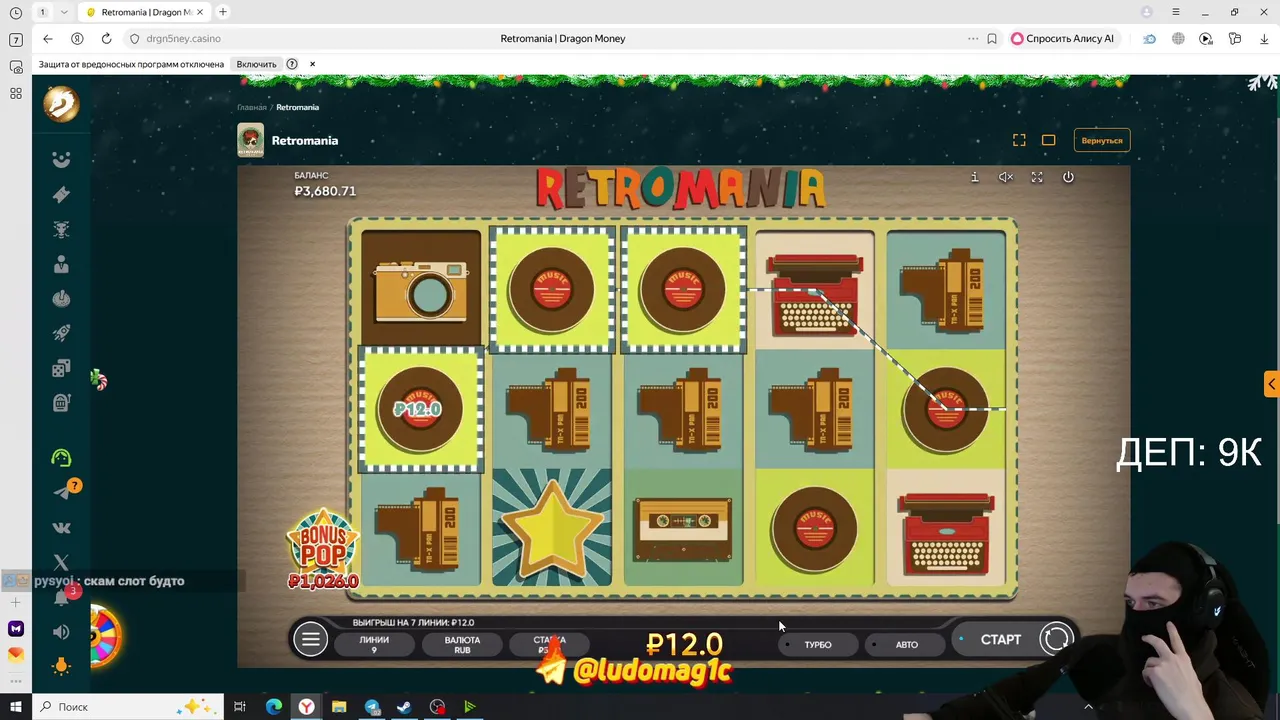Open the game info icon
Viewport: 1280px width, 720px height.
click(x=974, y=177)
